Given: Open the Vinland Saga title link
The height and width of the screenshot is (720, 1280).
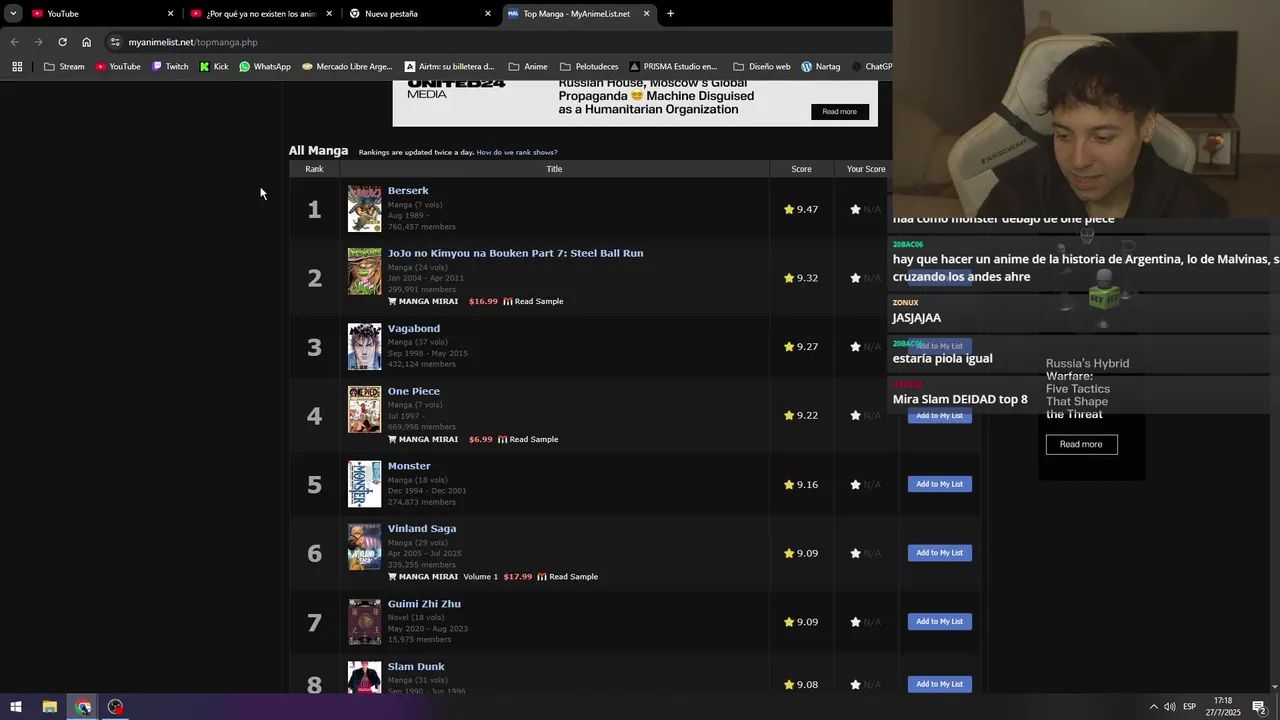Looking at the screenshot, I should [x=422, y=528].
